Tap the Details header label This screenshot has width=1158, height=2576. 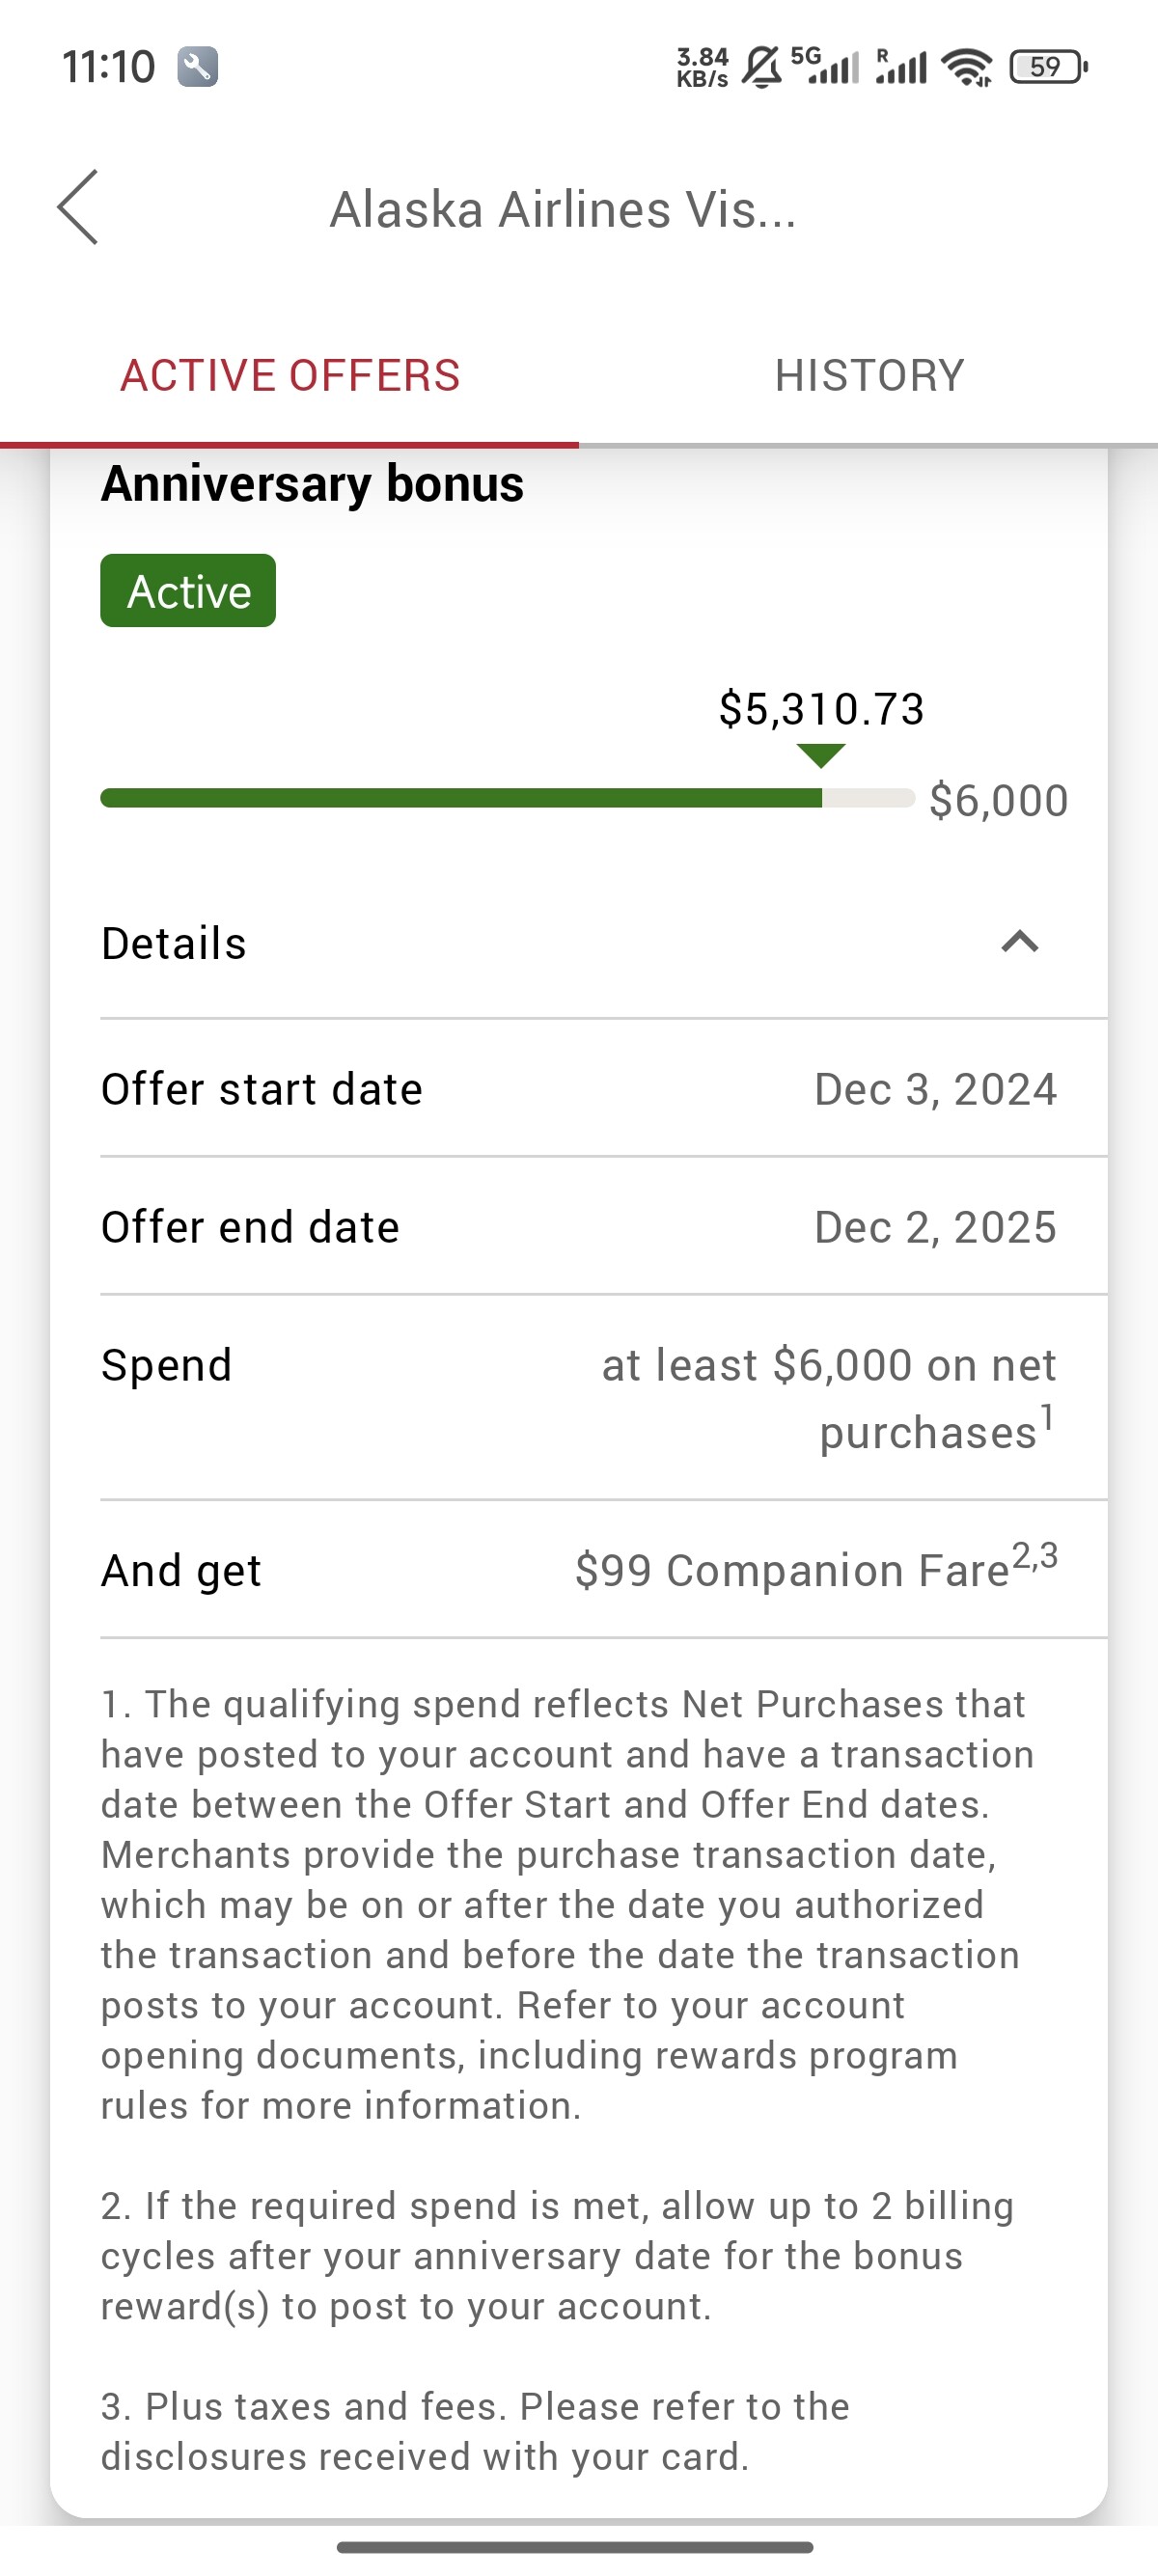[x=174, y=943]
